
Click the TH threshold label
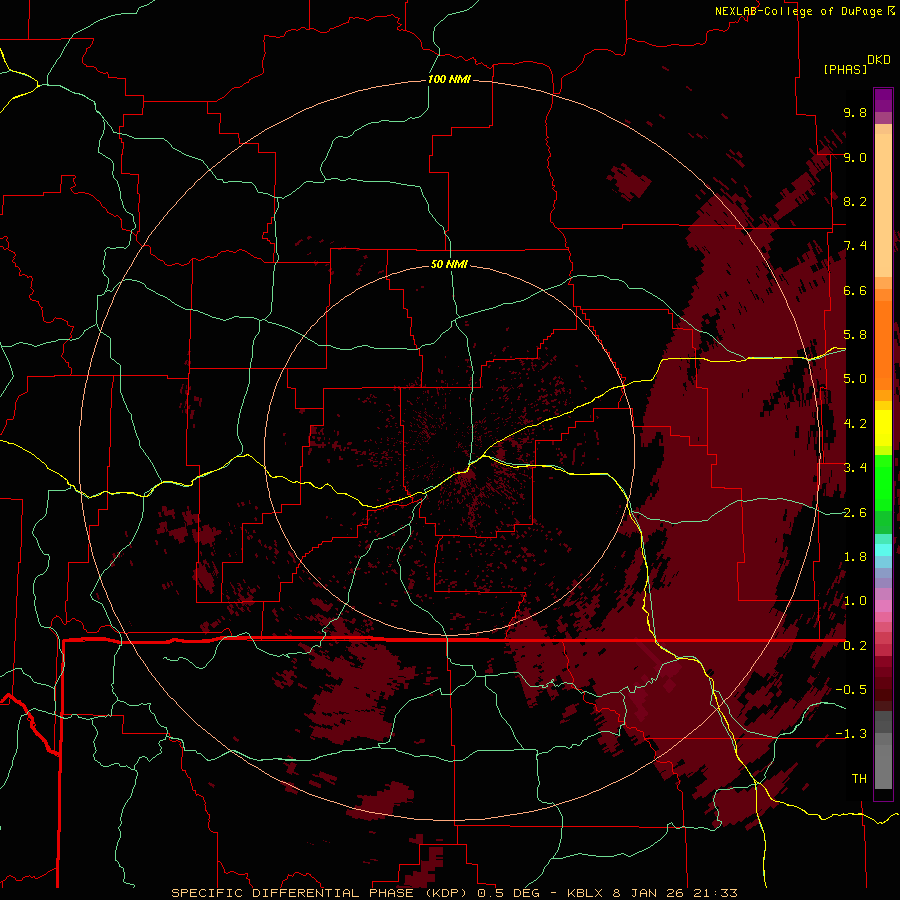[x=859, y=779]
